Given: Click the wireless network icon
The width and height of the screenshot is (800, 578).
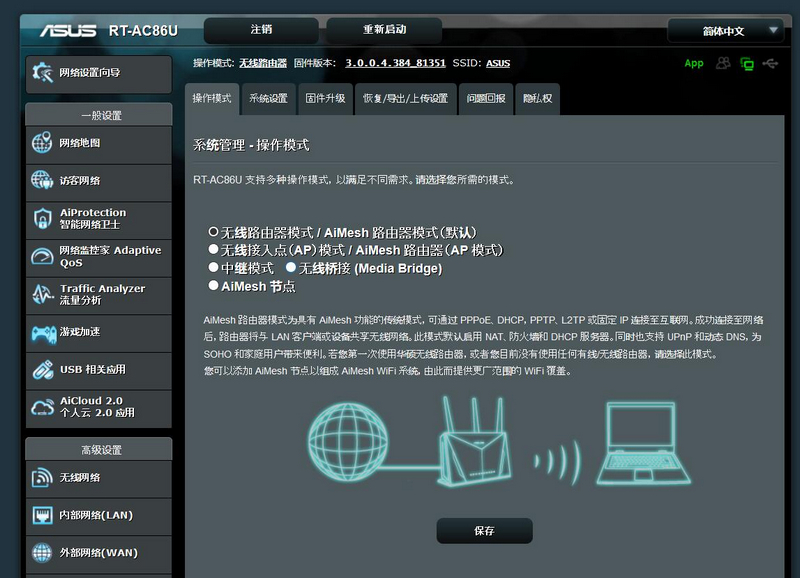Looking at the screenshot, I should coord(42,478).
